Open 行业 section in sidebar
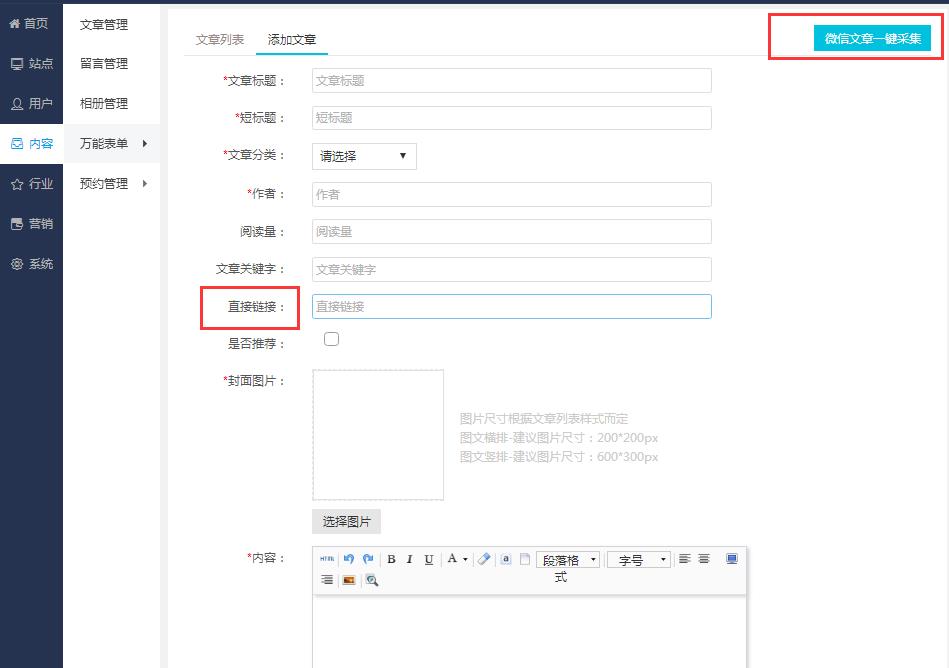Image resolution: width=949 pixels, height=668 pixels. tap(31, 184)
